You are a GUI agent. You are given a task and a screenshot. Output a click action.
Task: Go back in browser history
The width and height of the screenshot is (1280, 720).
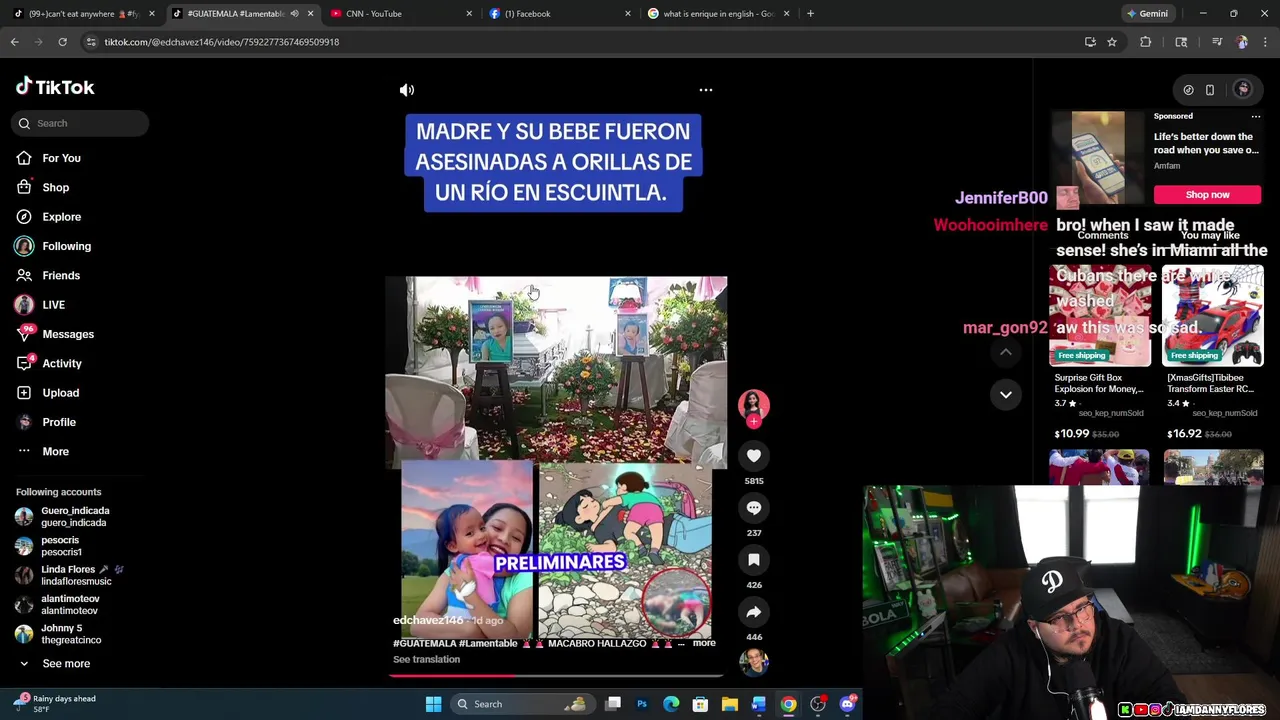pos(14,42)
